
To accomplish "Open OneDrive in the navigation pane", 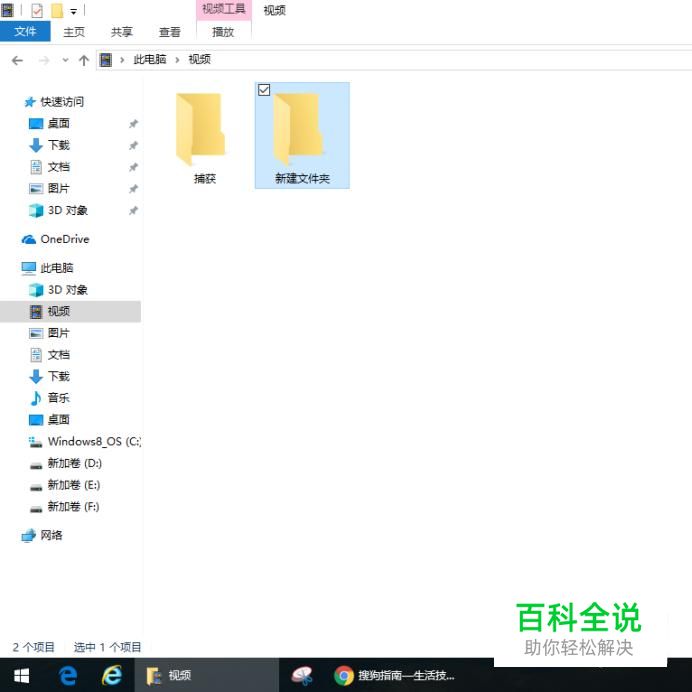I will [65, 239].
